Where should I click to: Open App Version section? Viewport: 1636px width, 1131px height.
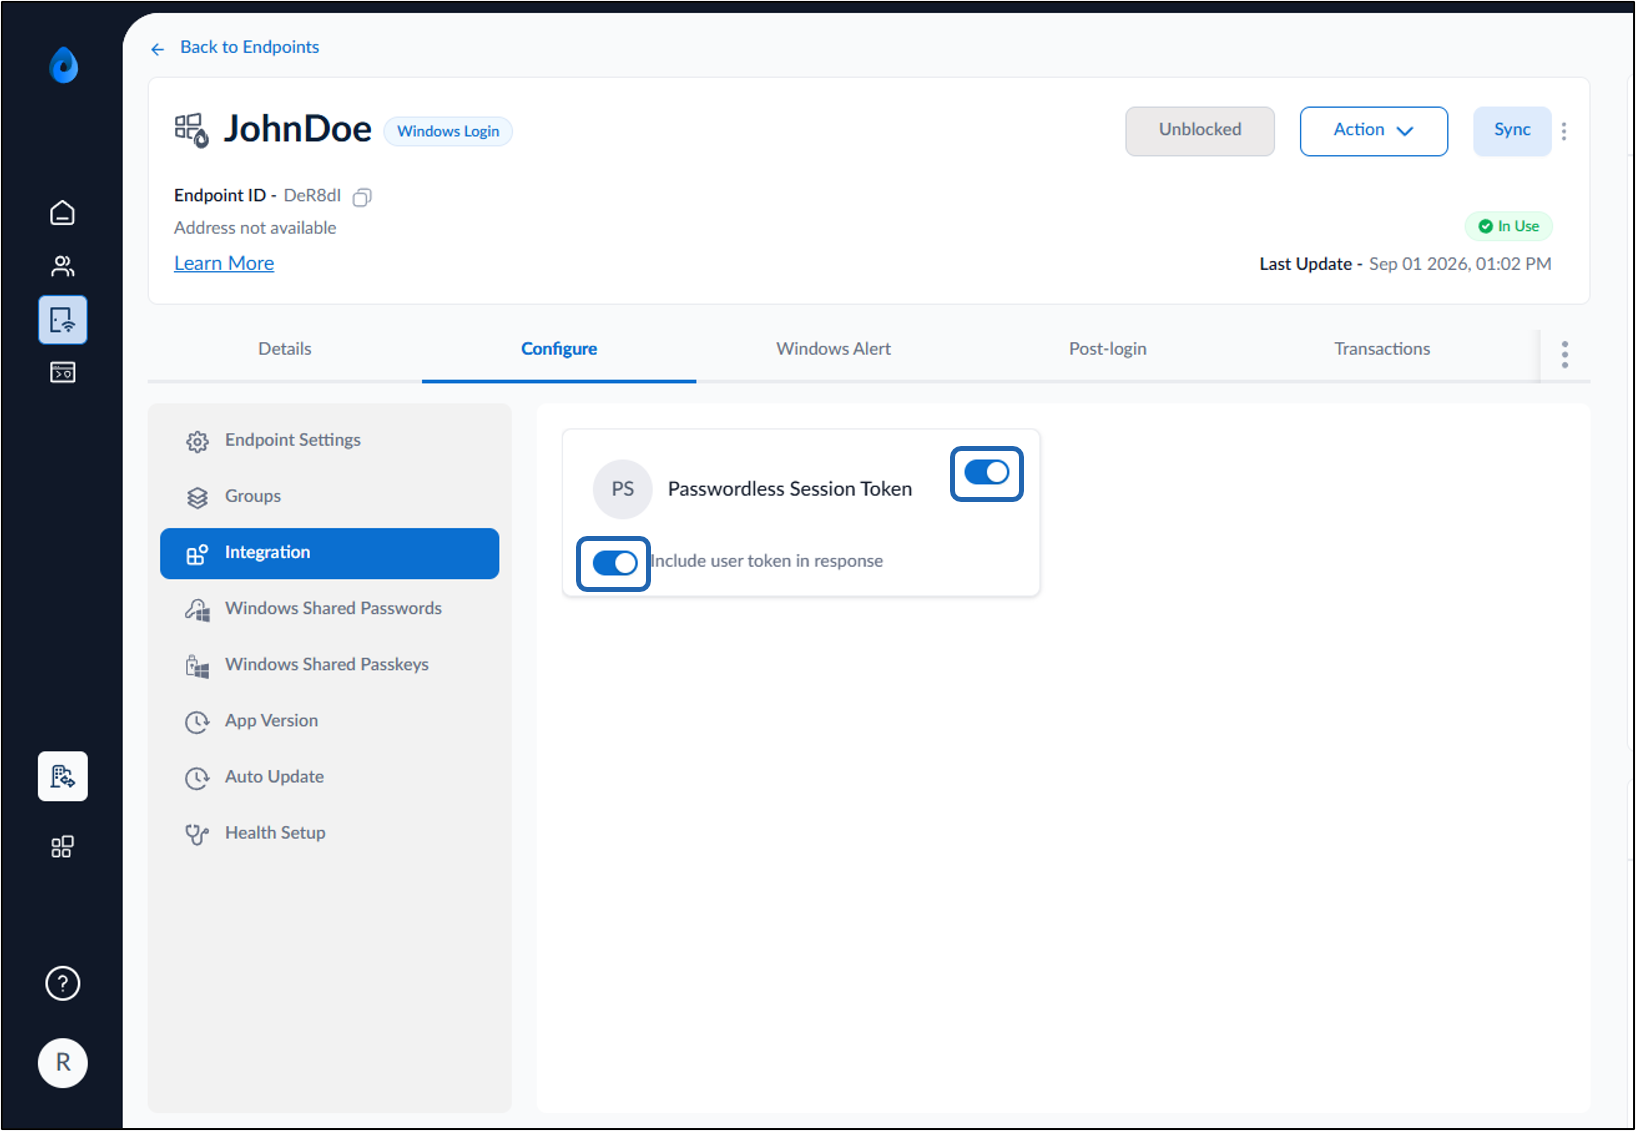[329, 721]
